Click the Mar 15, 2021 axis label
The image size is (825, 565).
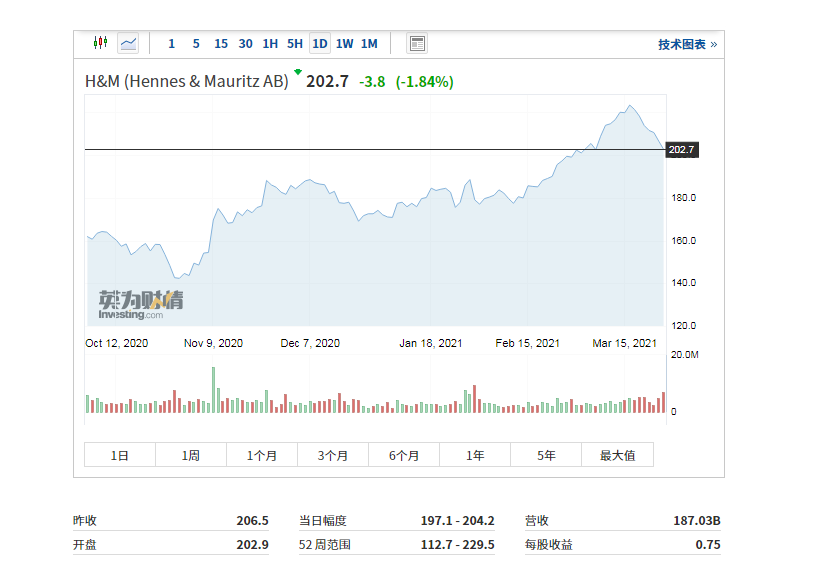(x=625, y=343)
